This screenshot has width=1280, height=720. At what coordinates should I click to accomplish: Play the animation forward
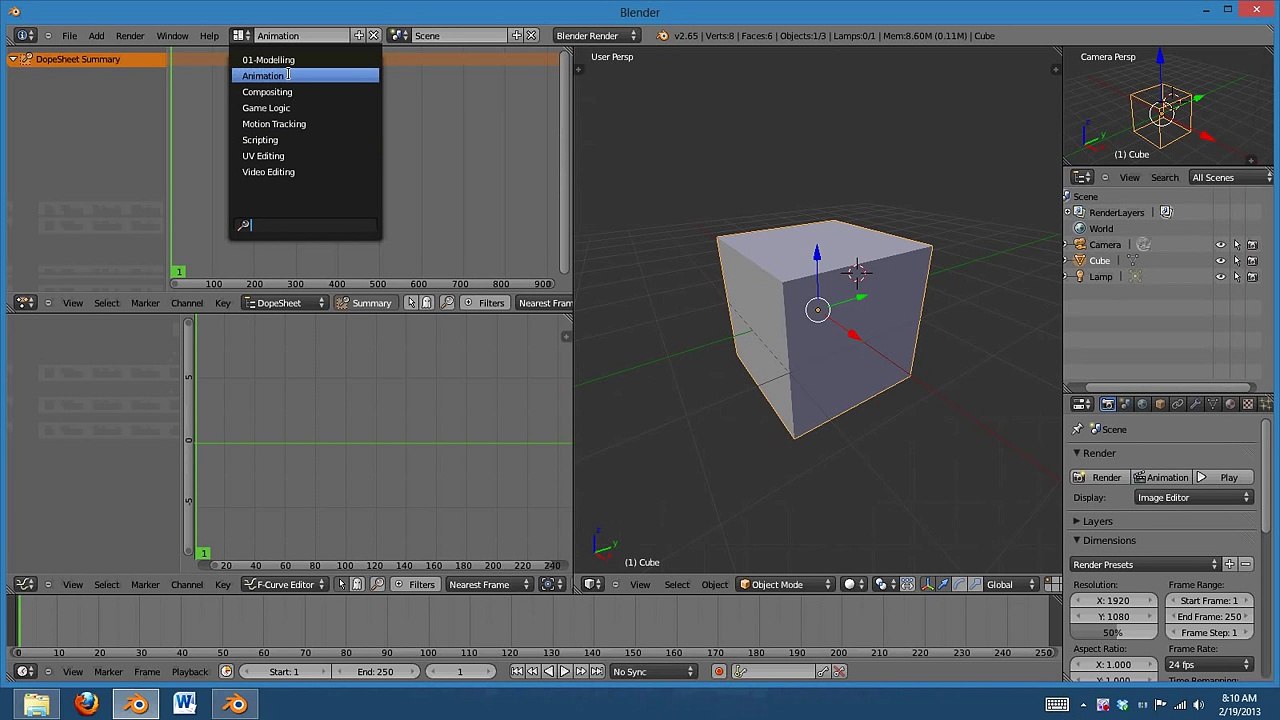point(565,672)
